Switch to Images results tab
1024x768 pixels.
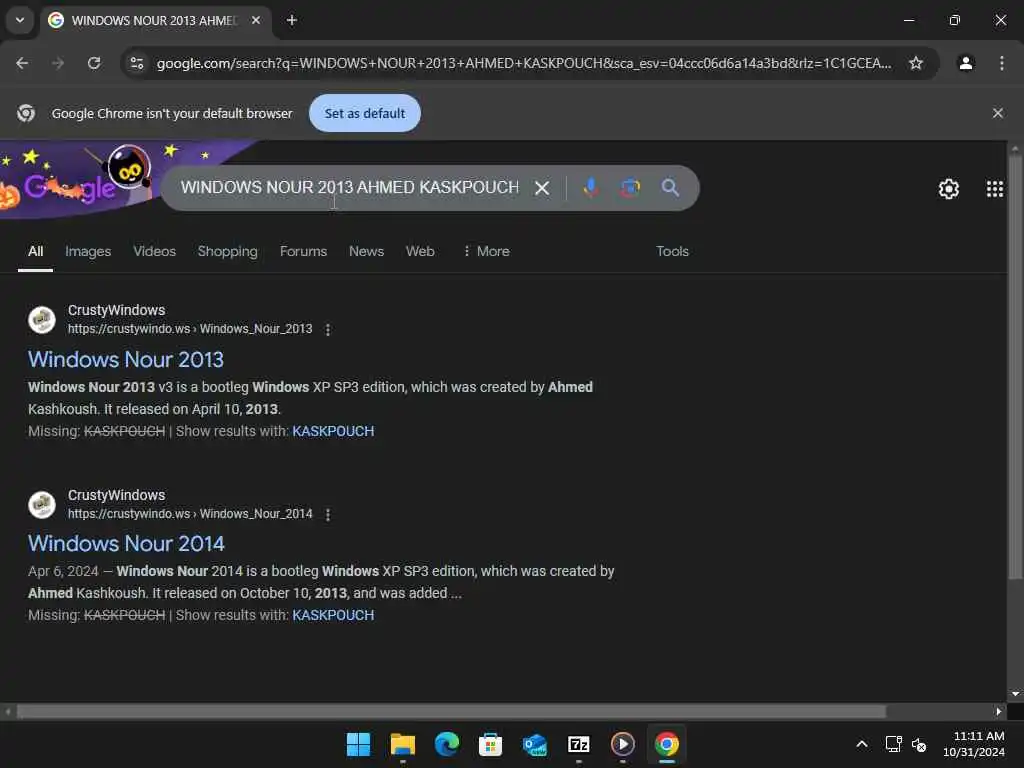(x=88, y=251)
